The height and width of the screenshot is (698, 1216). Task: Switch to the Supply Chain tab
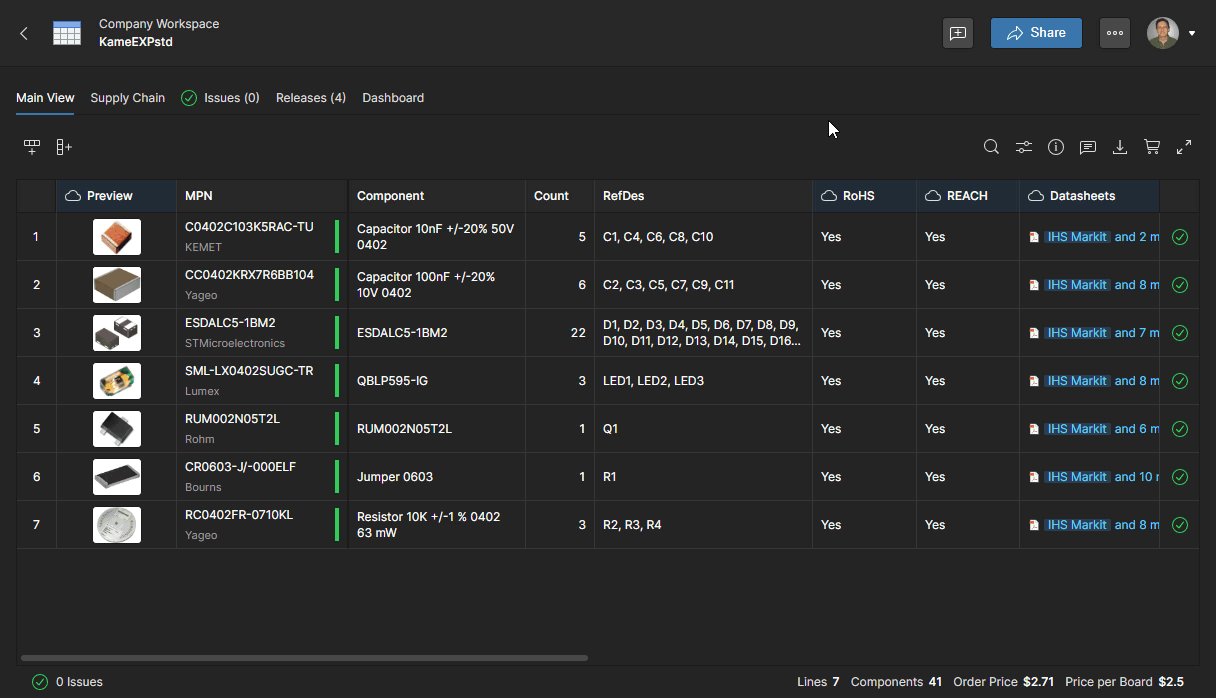127,98
